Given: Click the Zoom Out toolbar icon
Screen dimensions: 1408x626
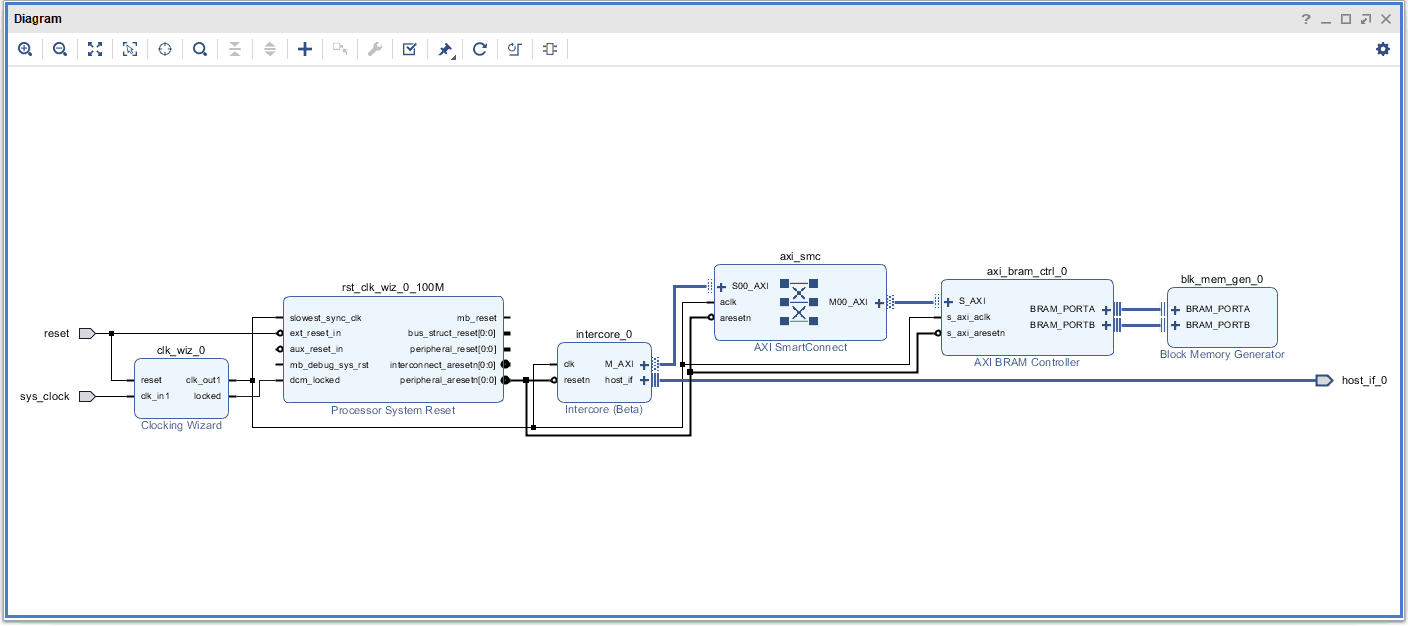Looking at the screenshot, I should [60, 49].
